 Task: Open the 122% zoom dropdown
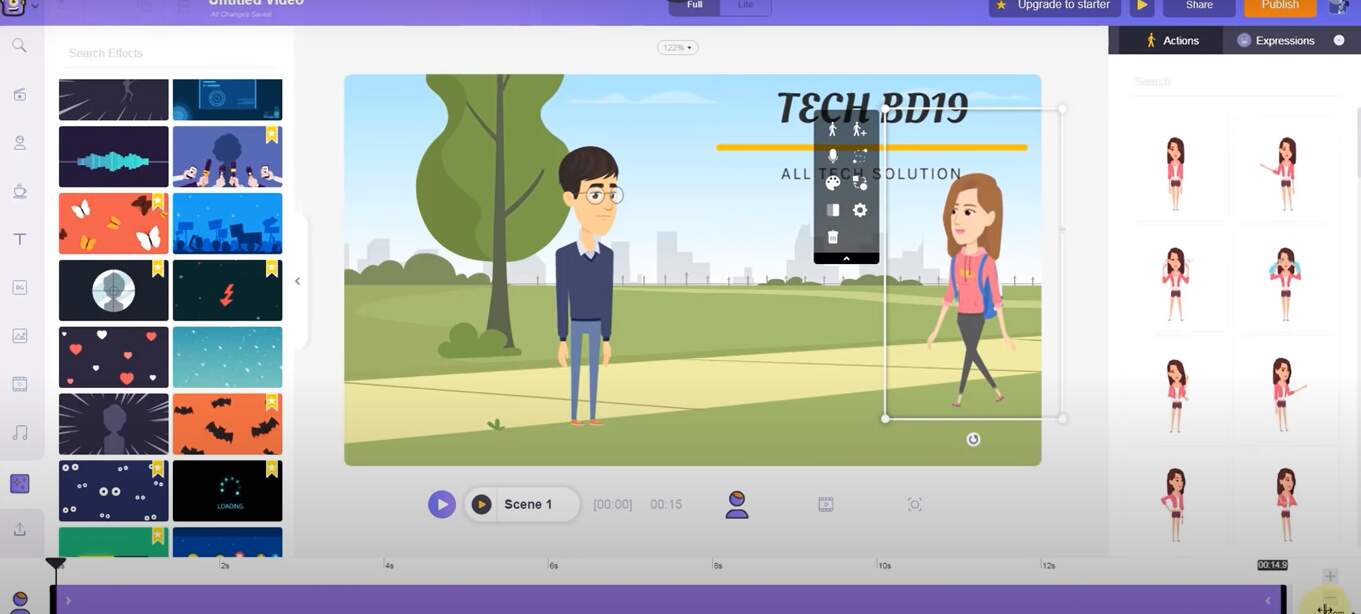click(x=677, y=47)
